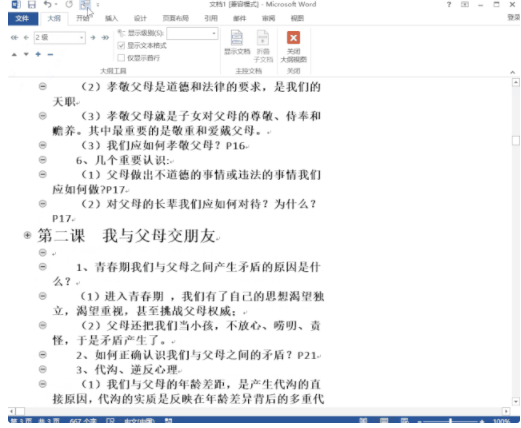Demote outline level with single right arrow
This screenshot has width=521, height=428.
93,38
